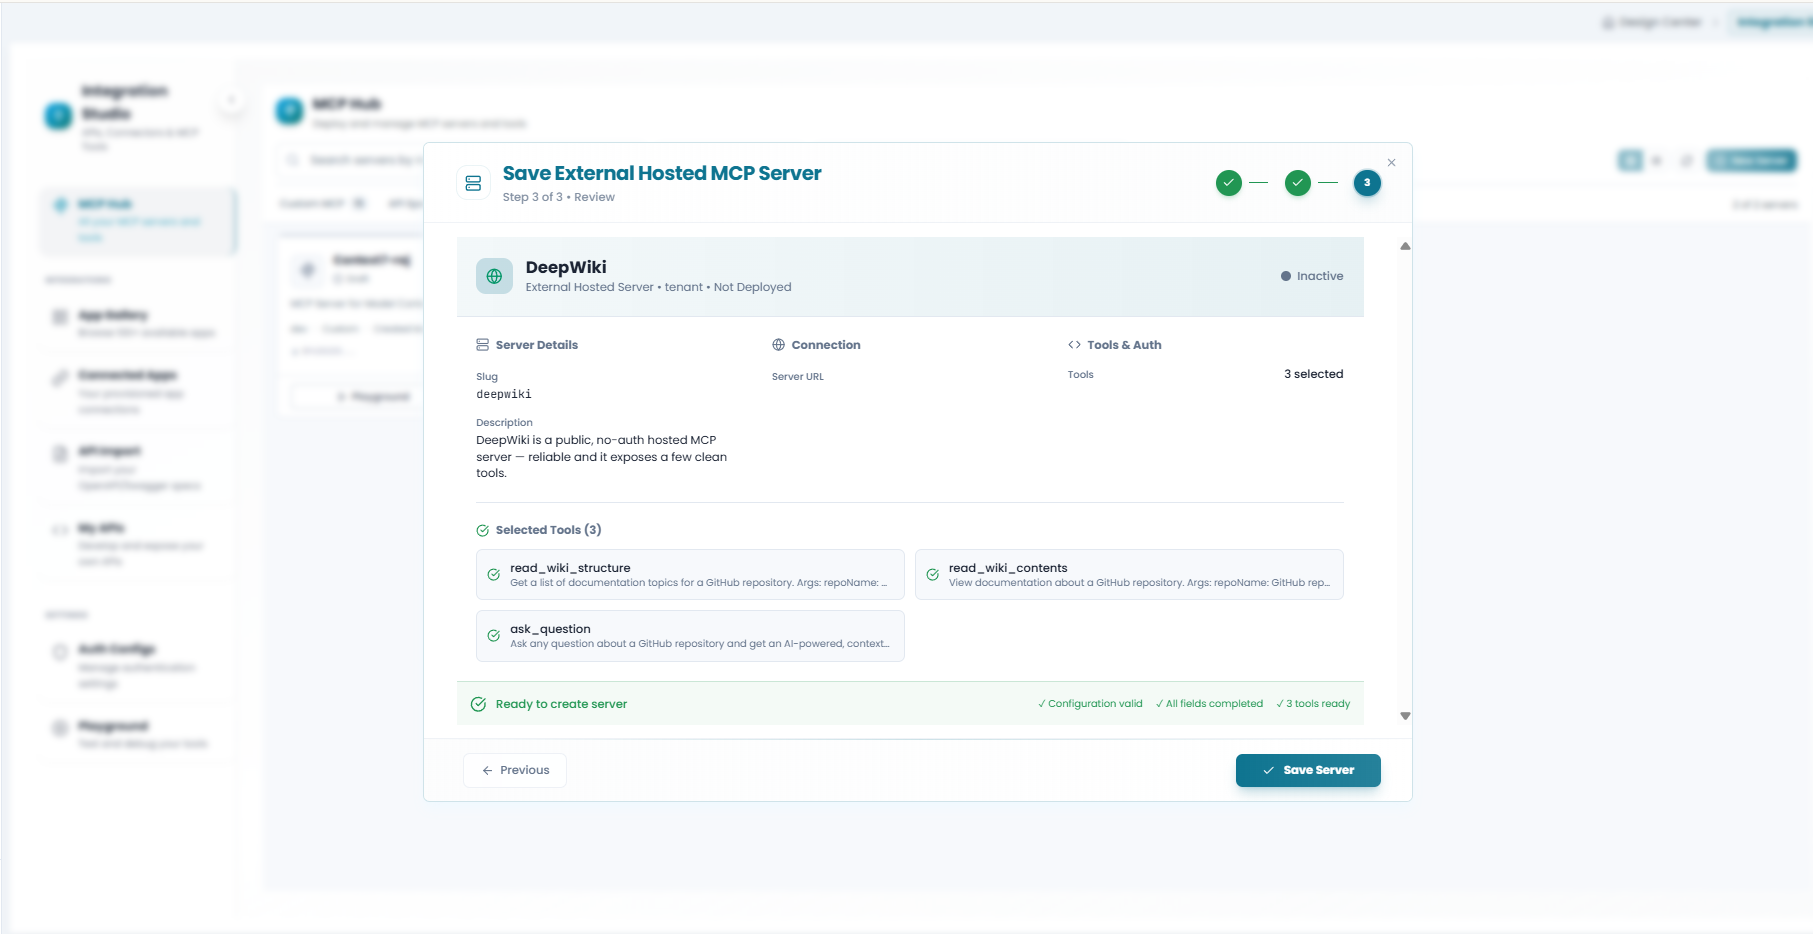Image resolution: width=1813 pixels, height=934 pixels.
Task: Click the second completed step checkmark
Action: tap(1298, 183)
